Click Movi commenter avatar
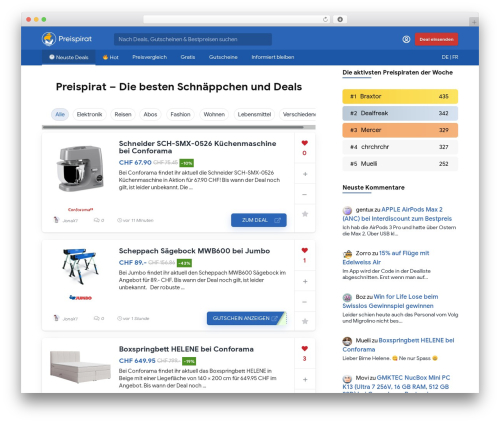 [x=347, y=379]
